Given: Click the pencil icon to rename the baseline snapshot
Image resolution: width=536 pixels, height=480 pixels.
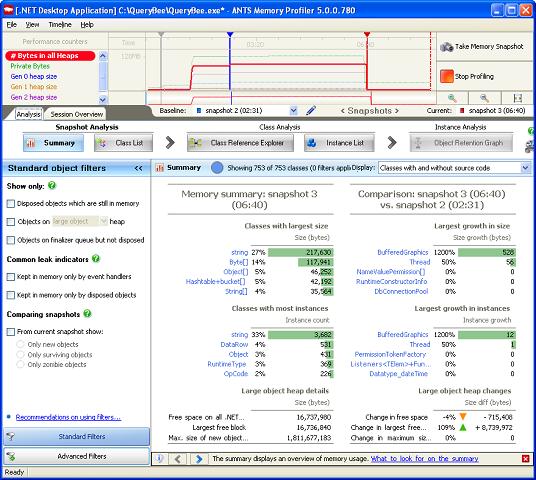Looking at the screenshot, I should point(311,110).
